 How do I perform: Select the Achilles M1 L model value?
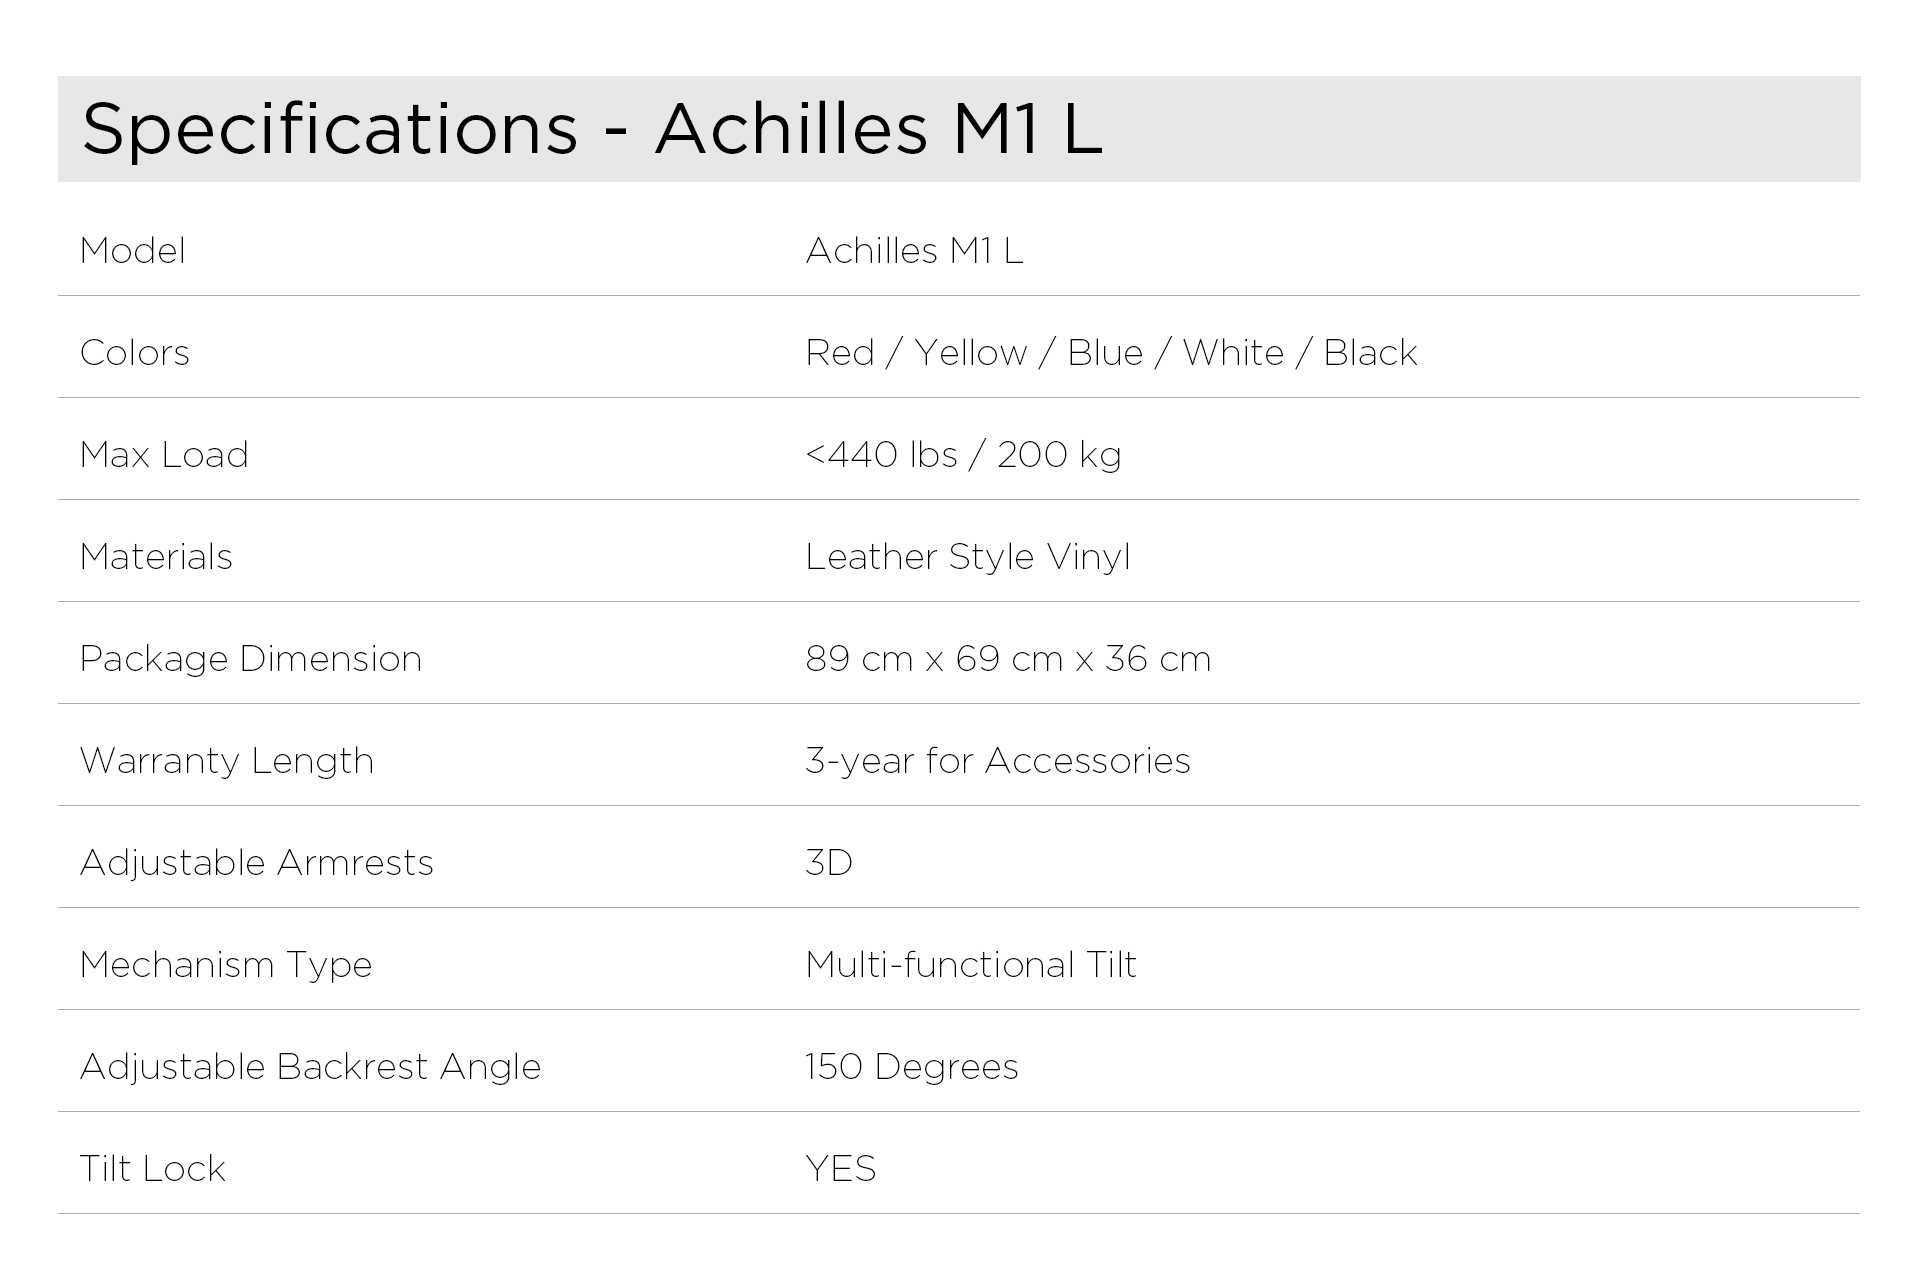point(914,251)
